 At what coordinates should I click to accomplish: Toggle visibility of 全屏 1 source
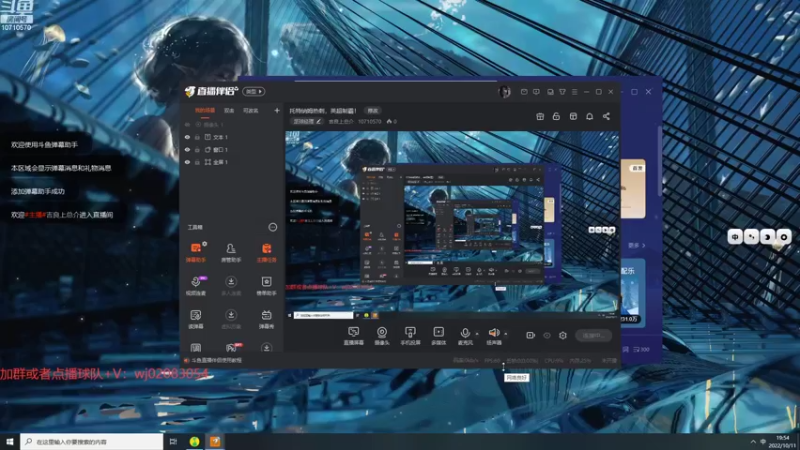coord(187,161)
